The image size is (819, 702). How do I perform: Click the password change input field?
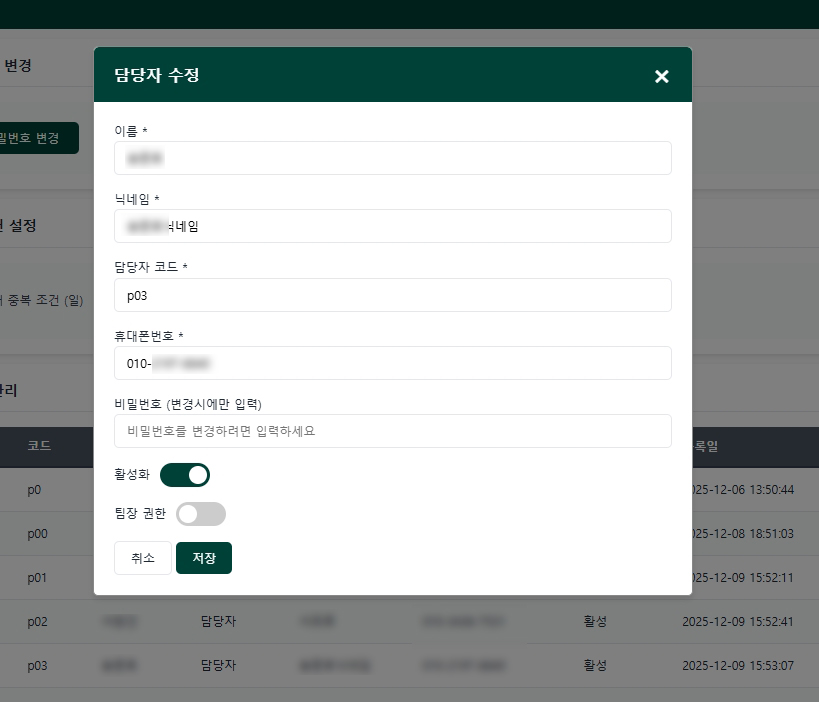[x=393, y=431]
